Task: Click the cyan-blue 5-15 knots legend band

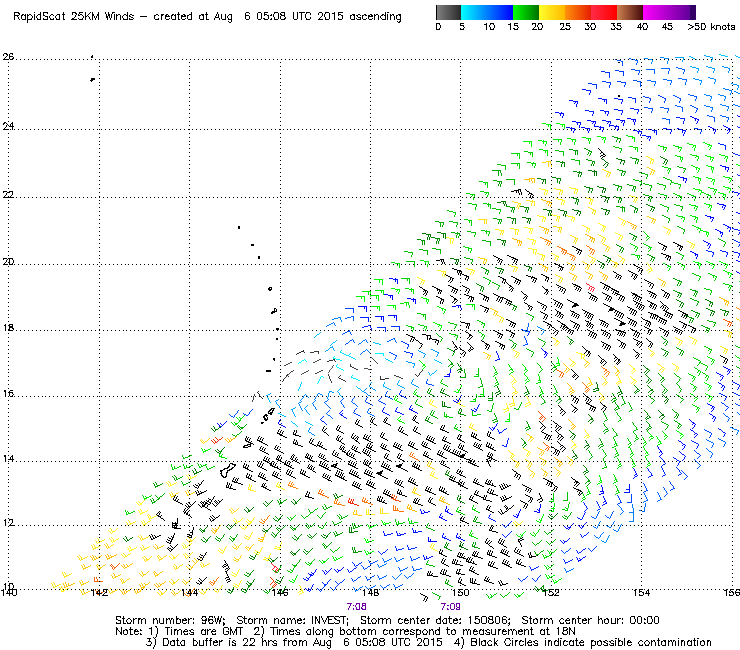Action: 487,12
